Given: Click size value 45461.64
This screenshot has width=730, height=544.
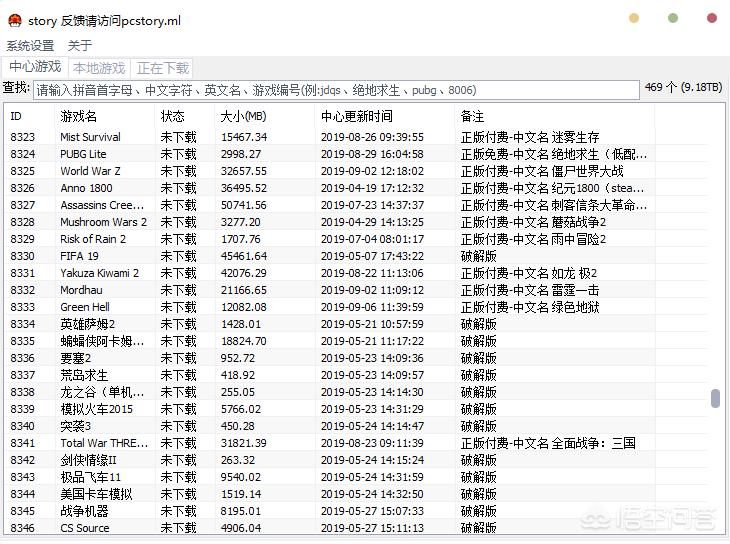Looking at the screenshot, I should (243, 256).
